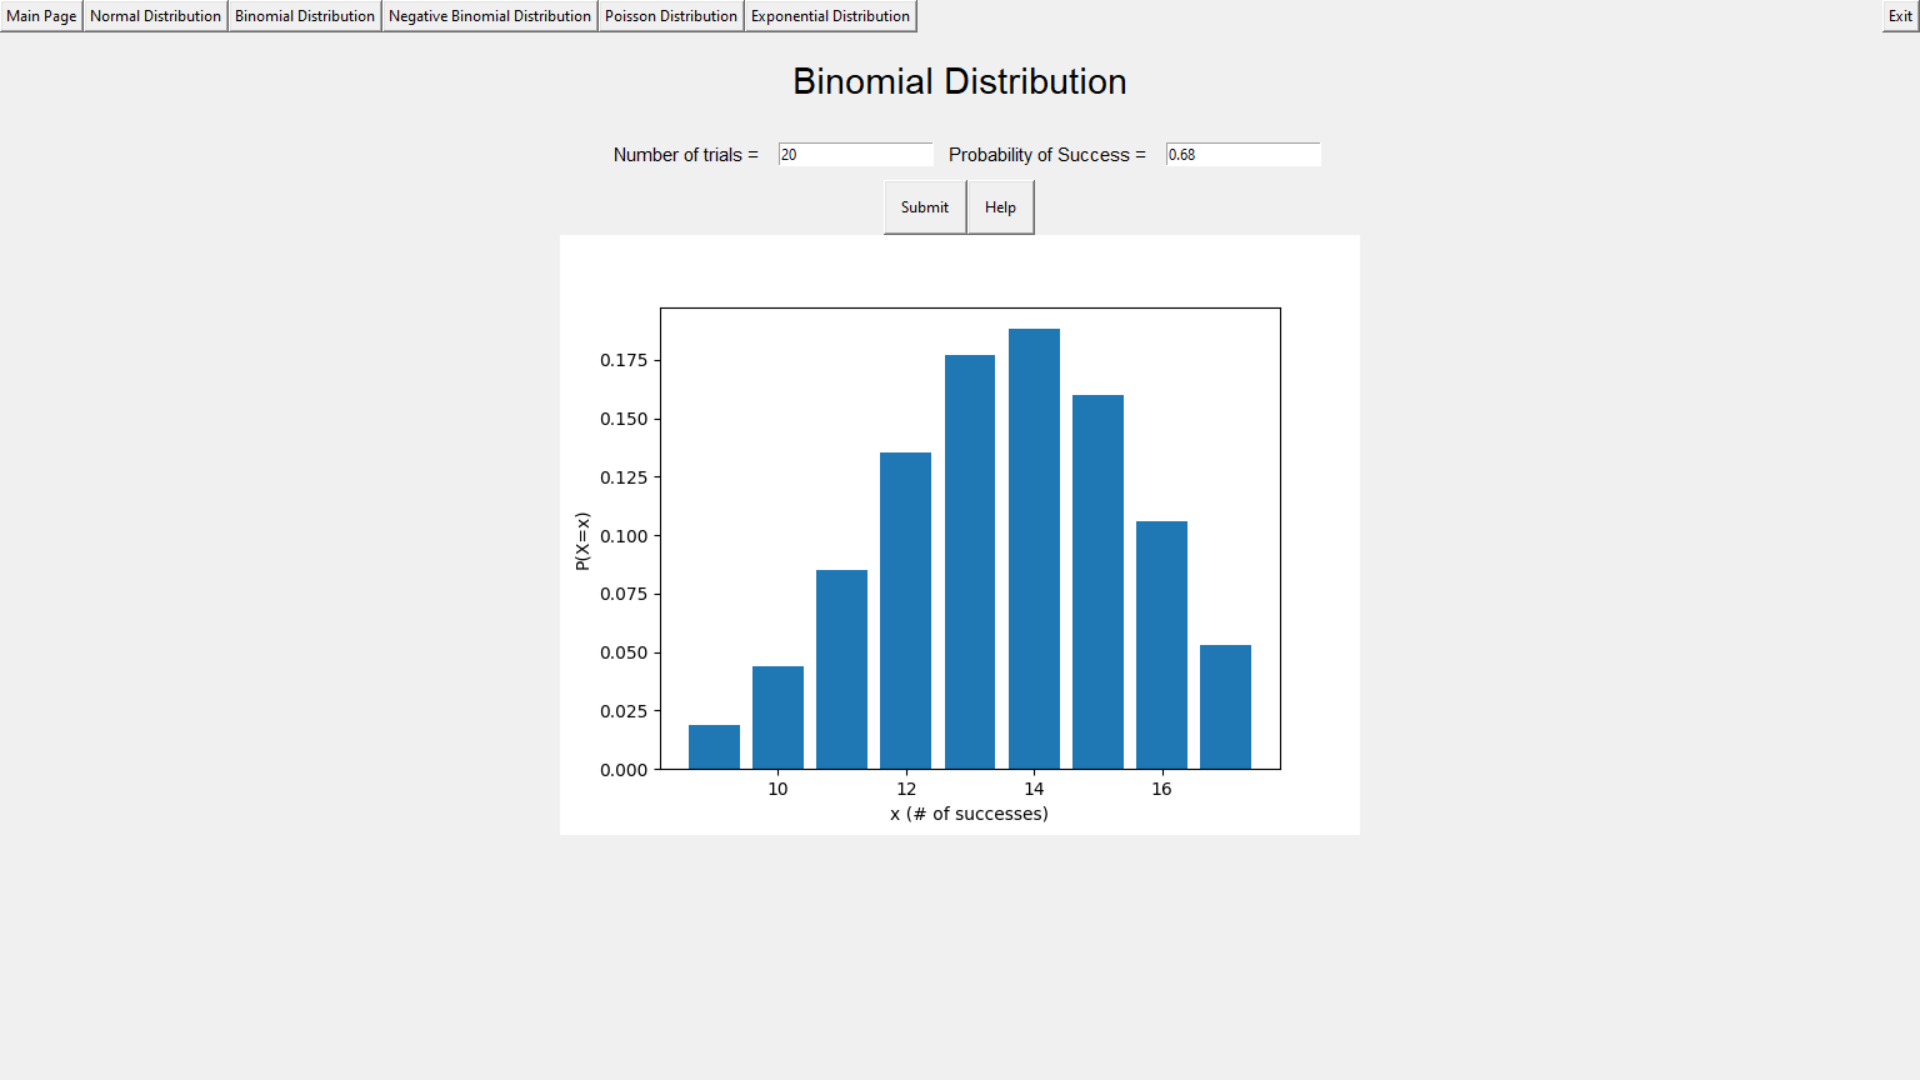Click the 0.000 y-axis tick label
Viewport: 1920px width, 1080px height.
[624, 770]
